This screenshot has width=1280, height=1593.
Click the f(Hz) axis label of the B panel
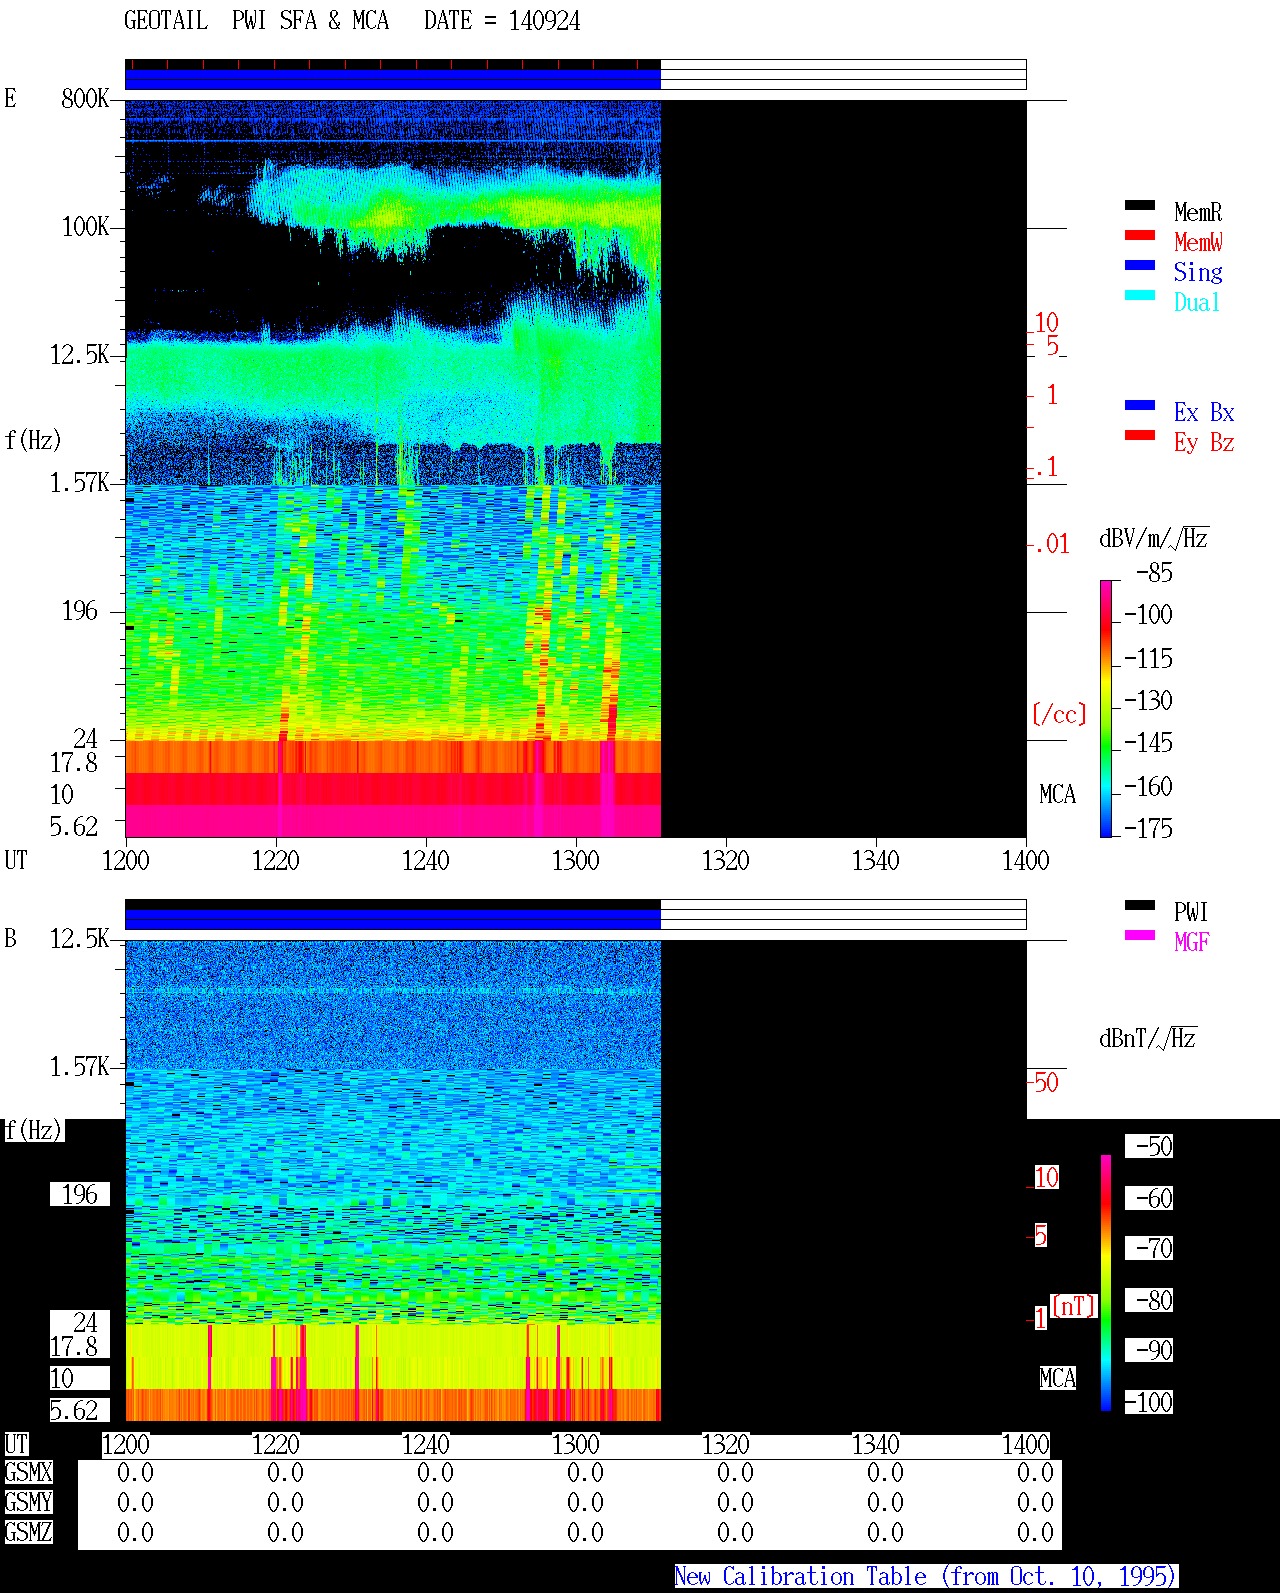point(33,1130)
